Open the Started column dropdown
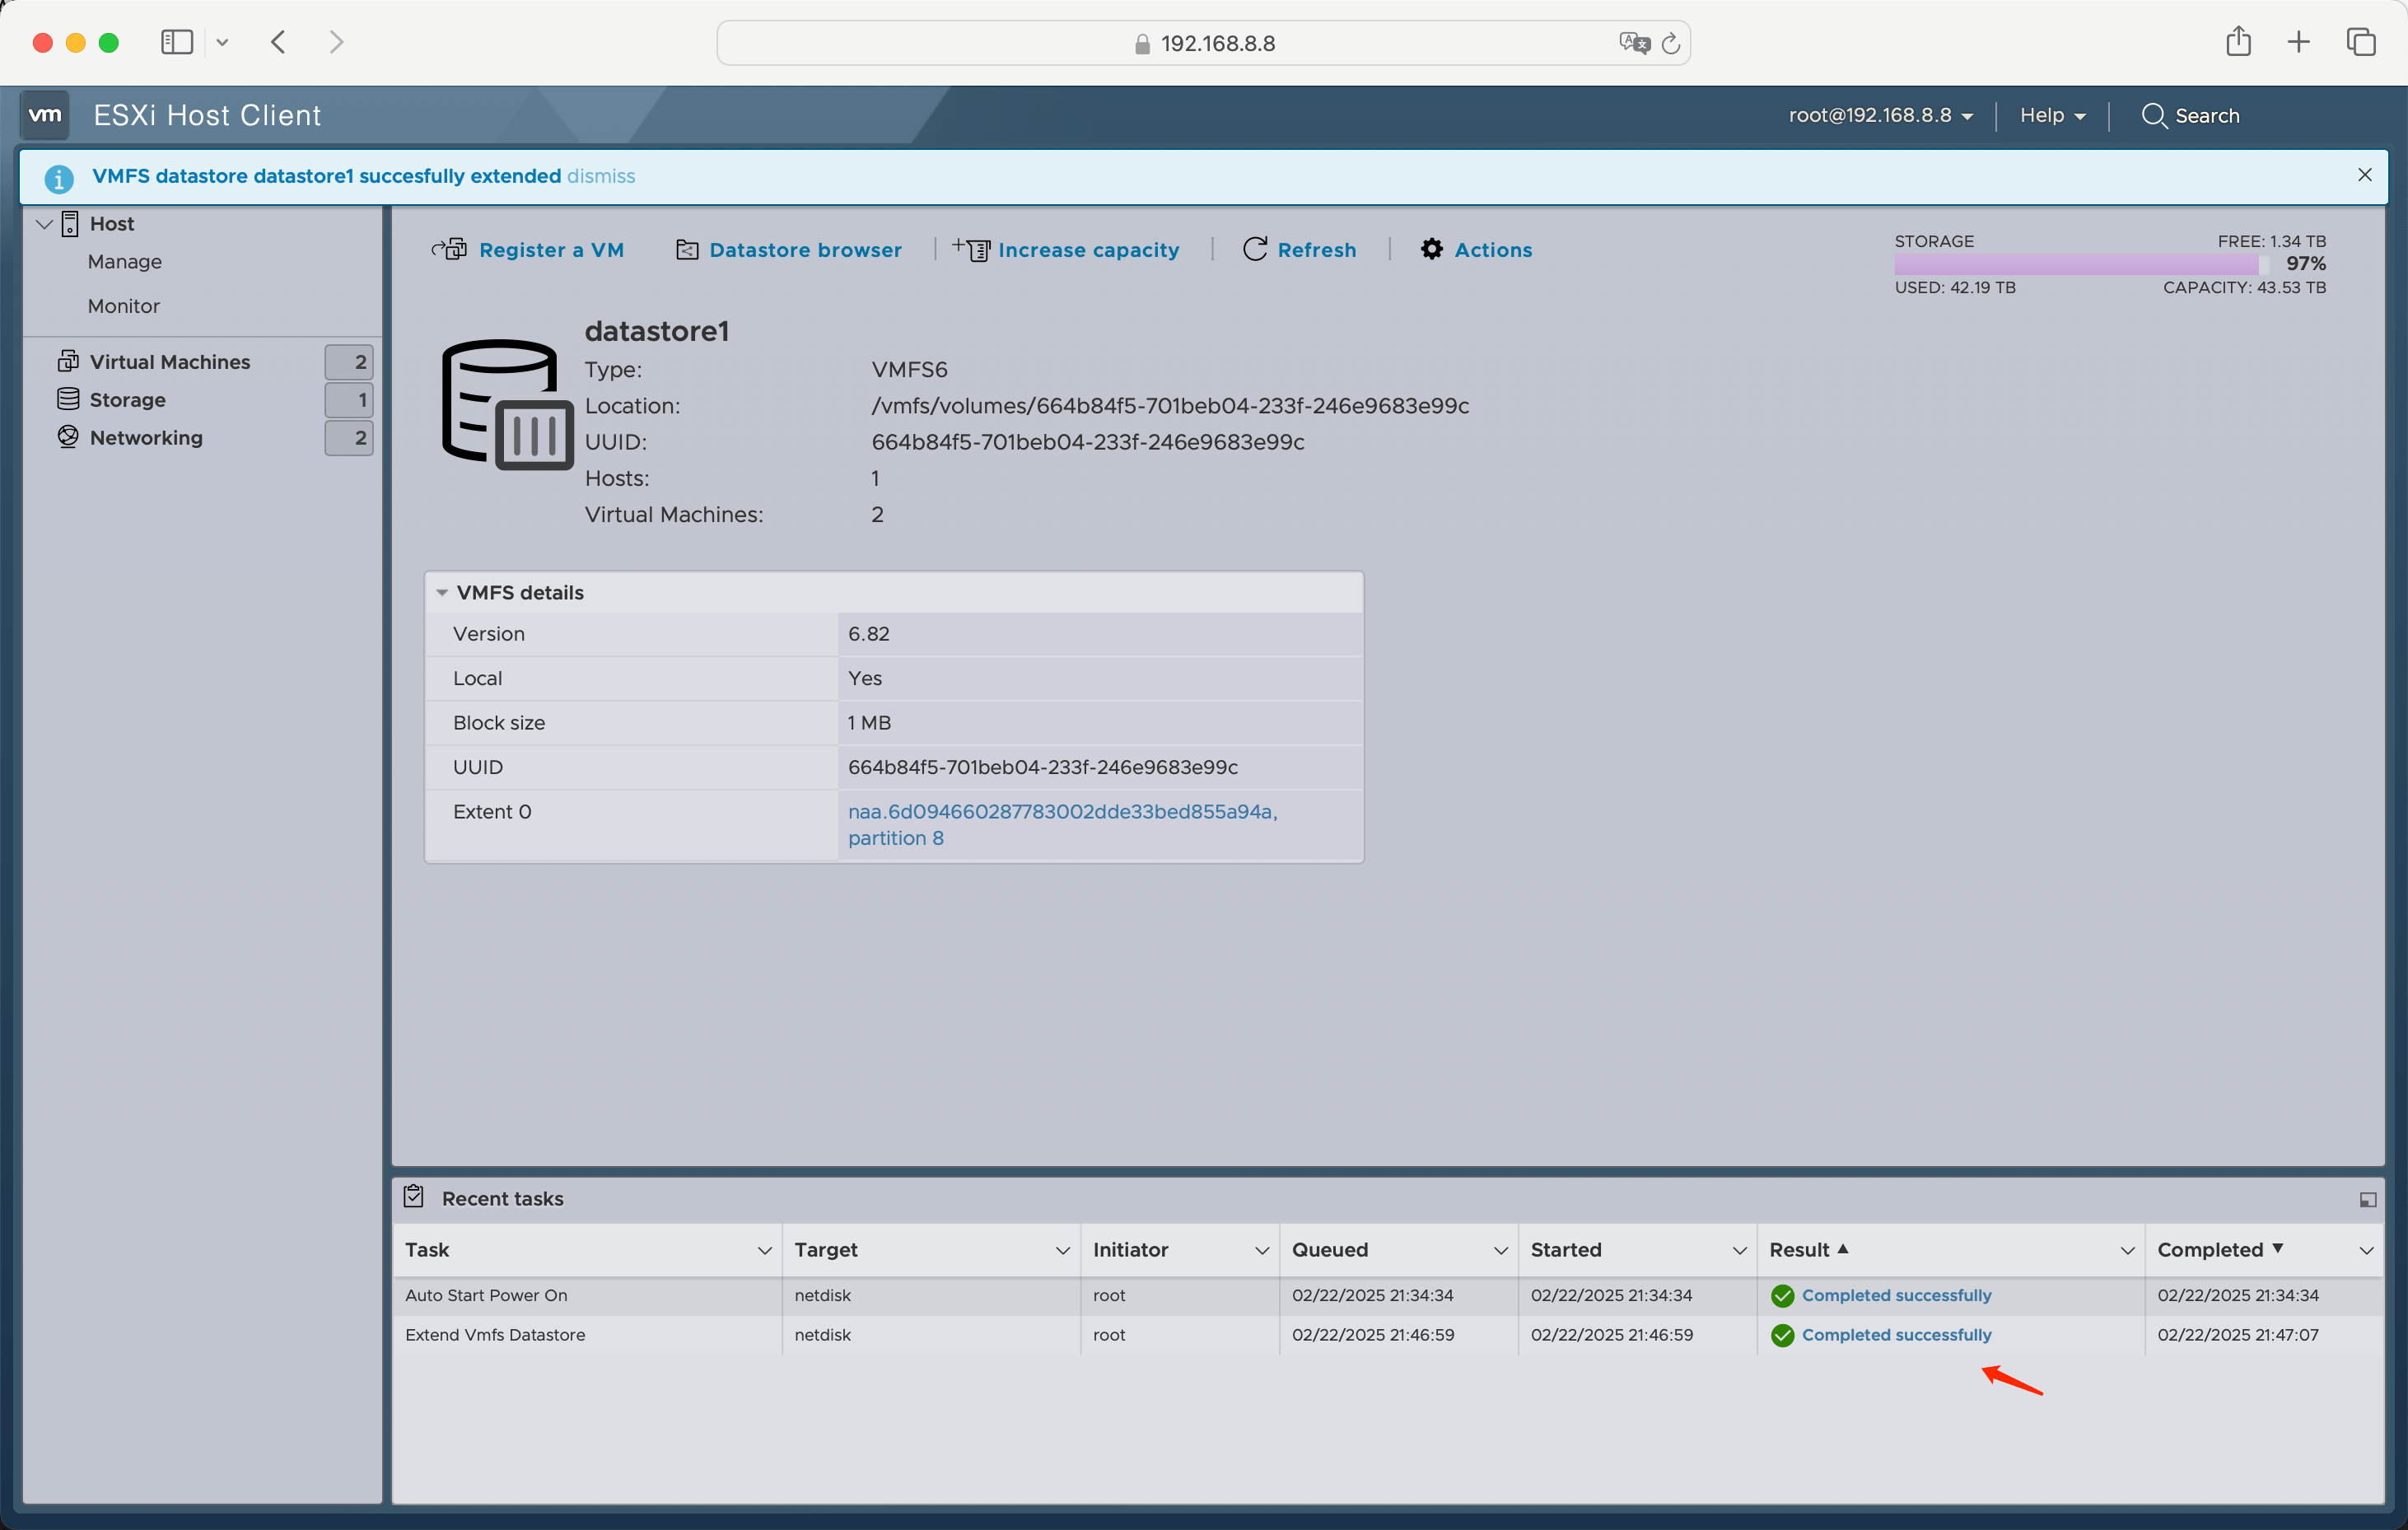Image resolution: width=2408 pixels, height=1530 pixels. click(1739, 1251)
